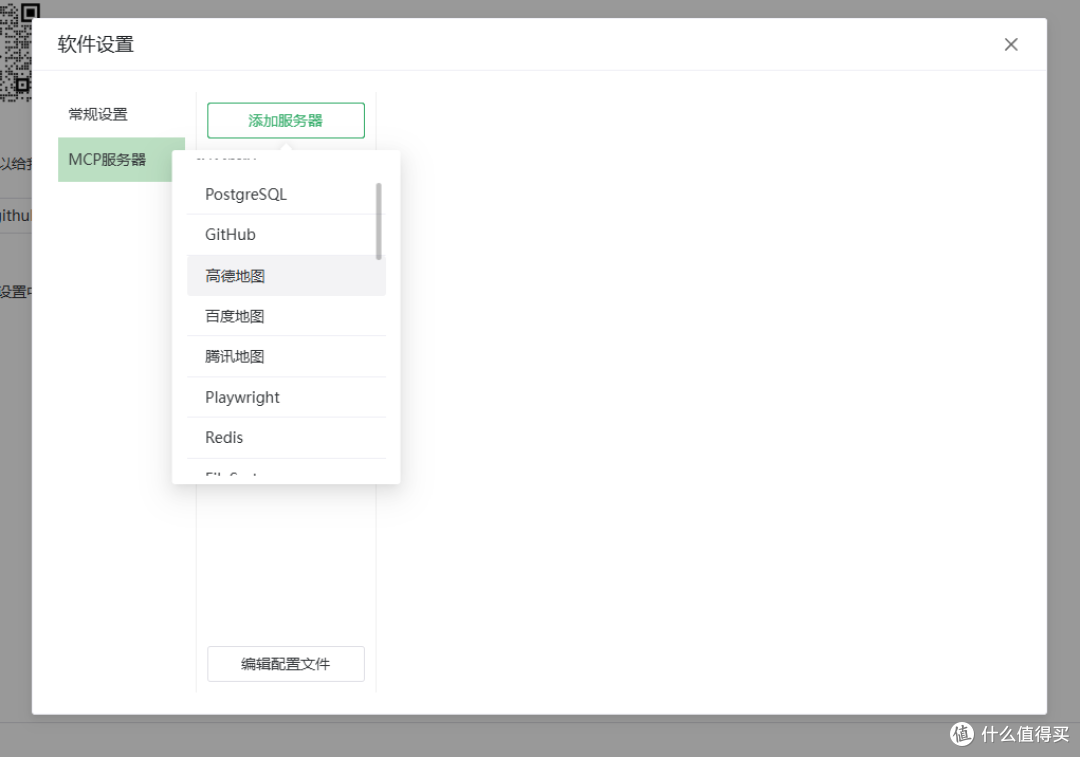The width and height of the screenshot is (1080, 757).
Task: Click the 添加服务器 button
Action: click(x=286, y=121)
